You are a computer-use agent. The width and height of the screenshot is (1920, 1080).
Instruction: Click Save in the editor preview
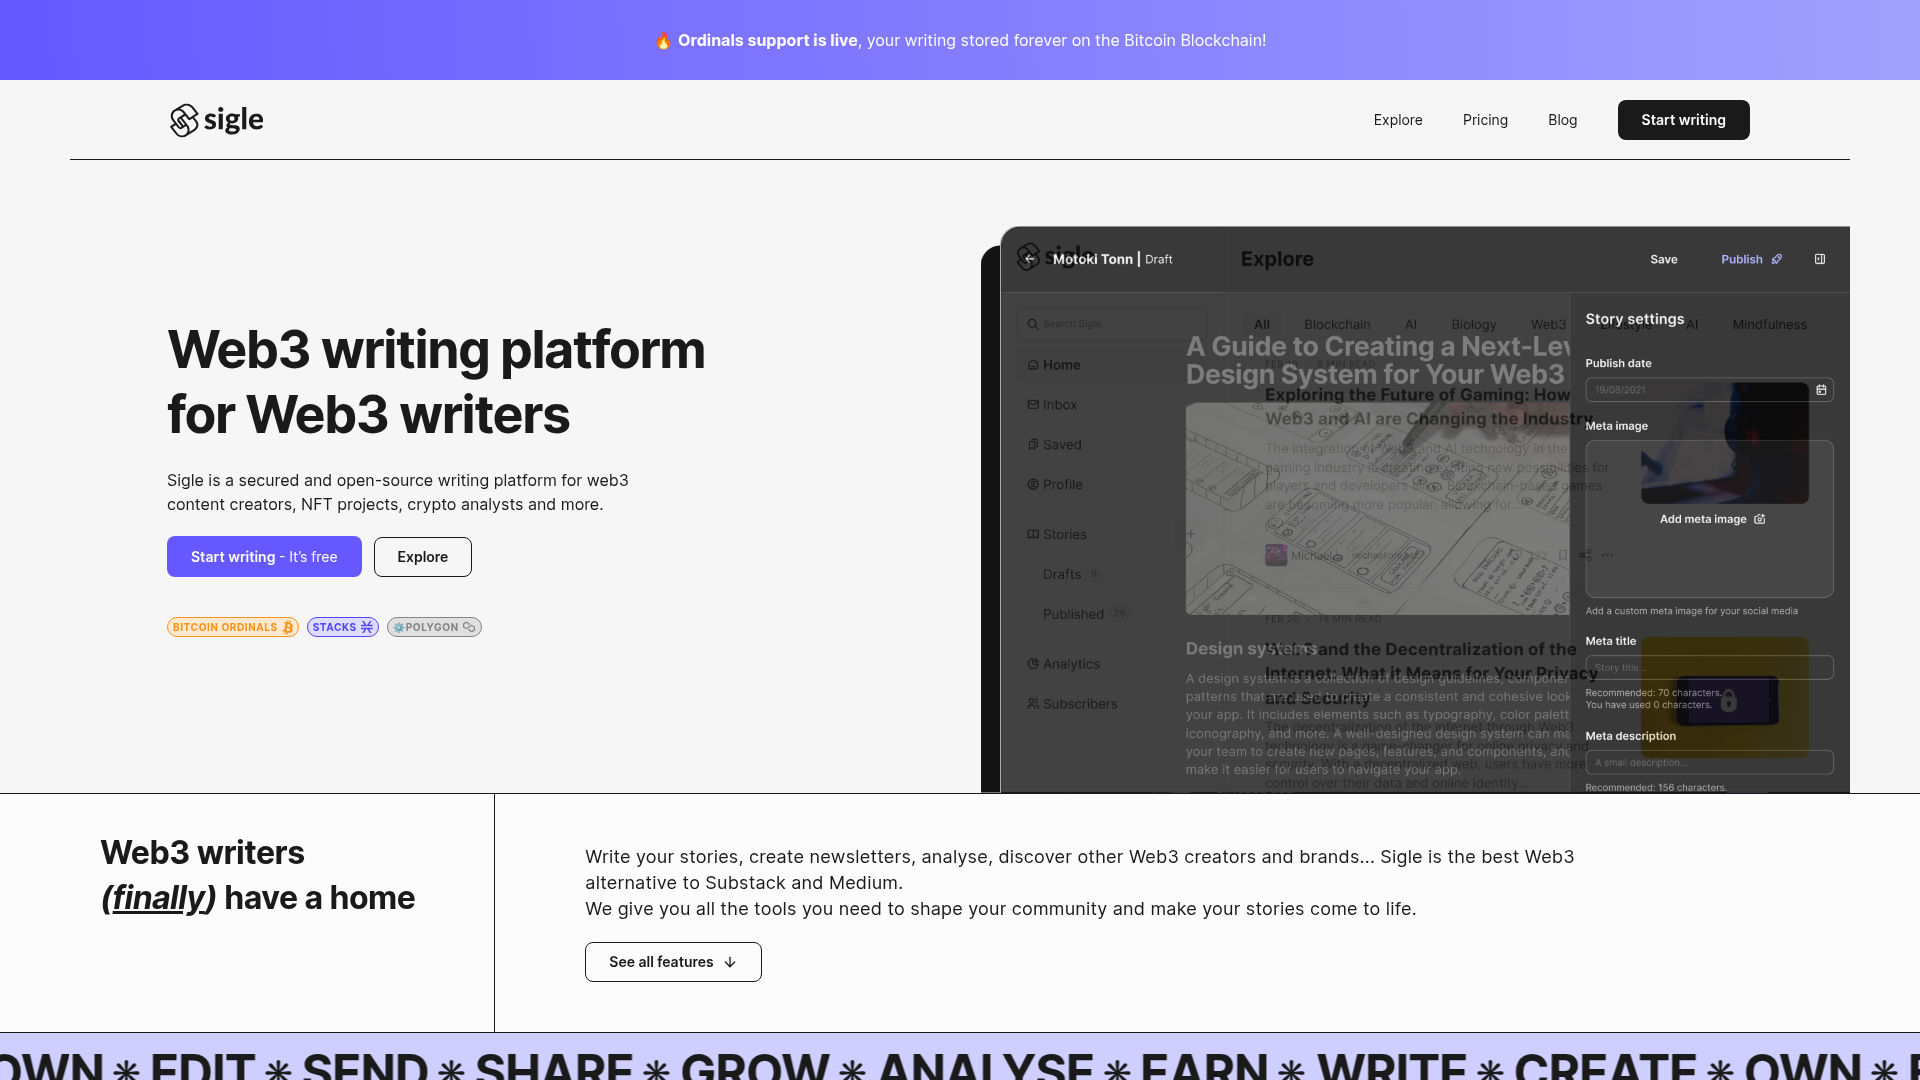tap(1664, 259)
